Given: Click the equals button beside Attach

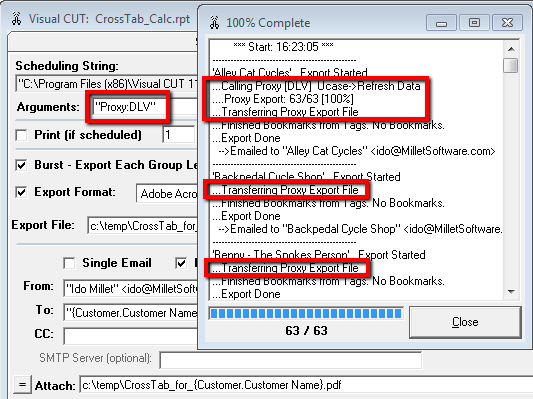Looking at the screenshot, I should pyautogui.click(x=22, y=385).
